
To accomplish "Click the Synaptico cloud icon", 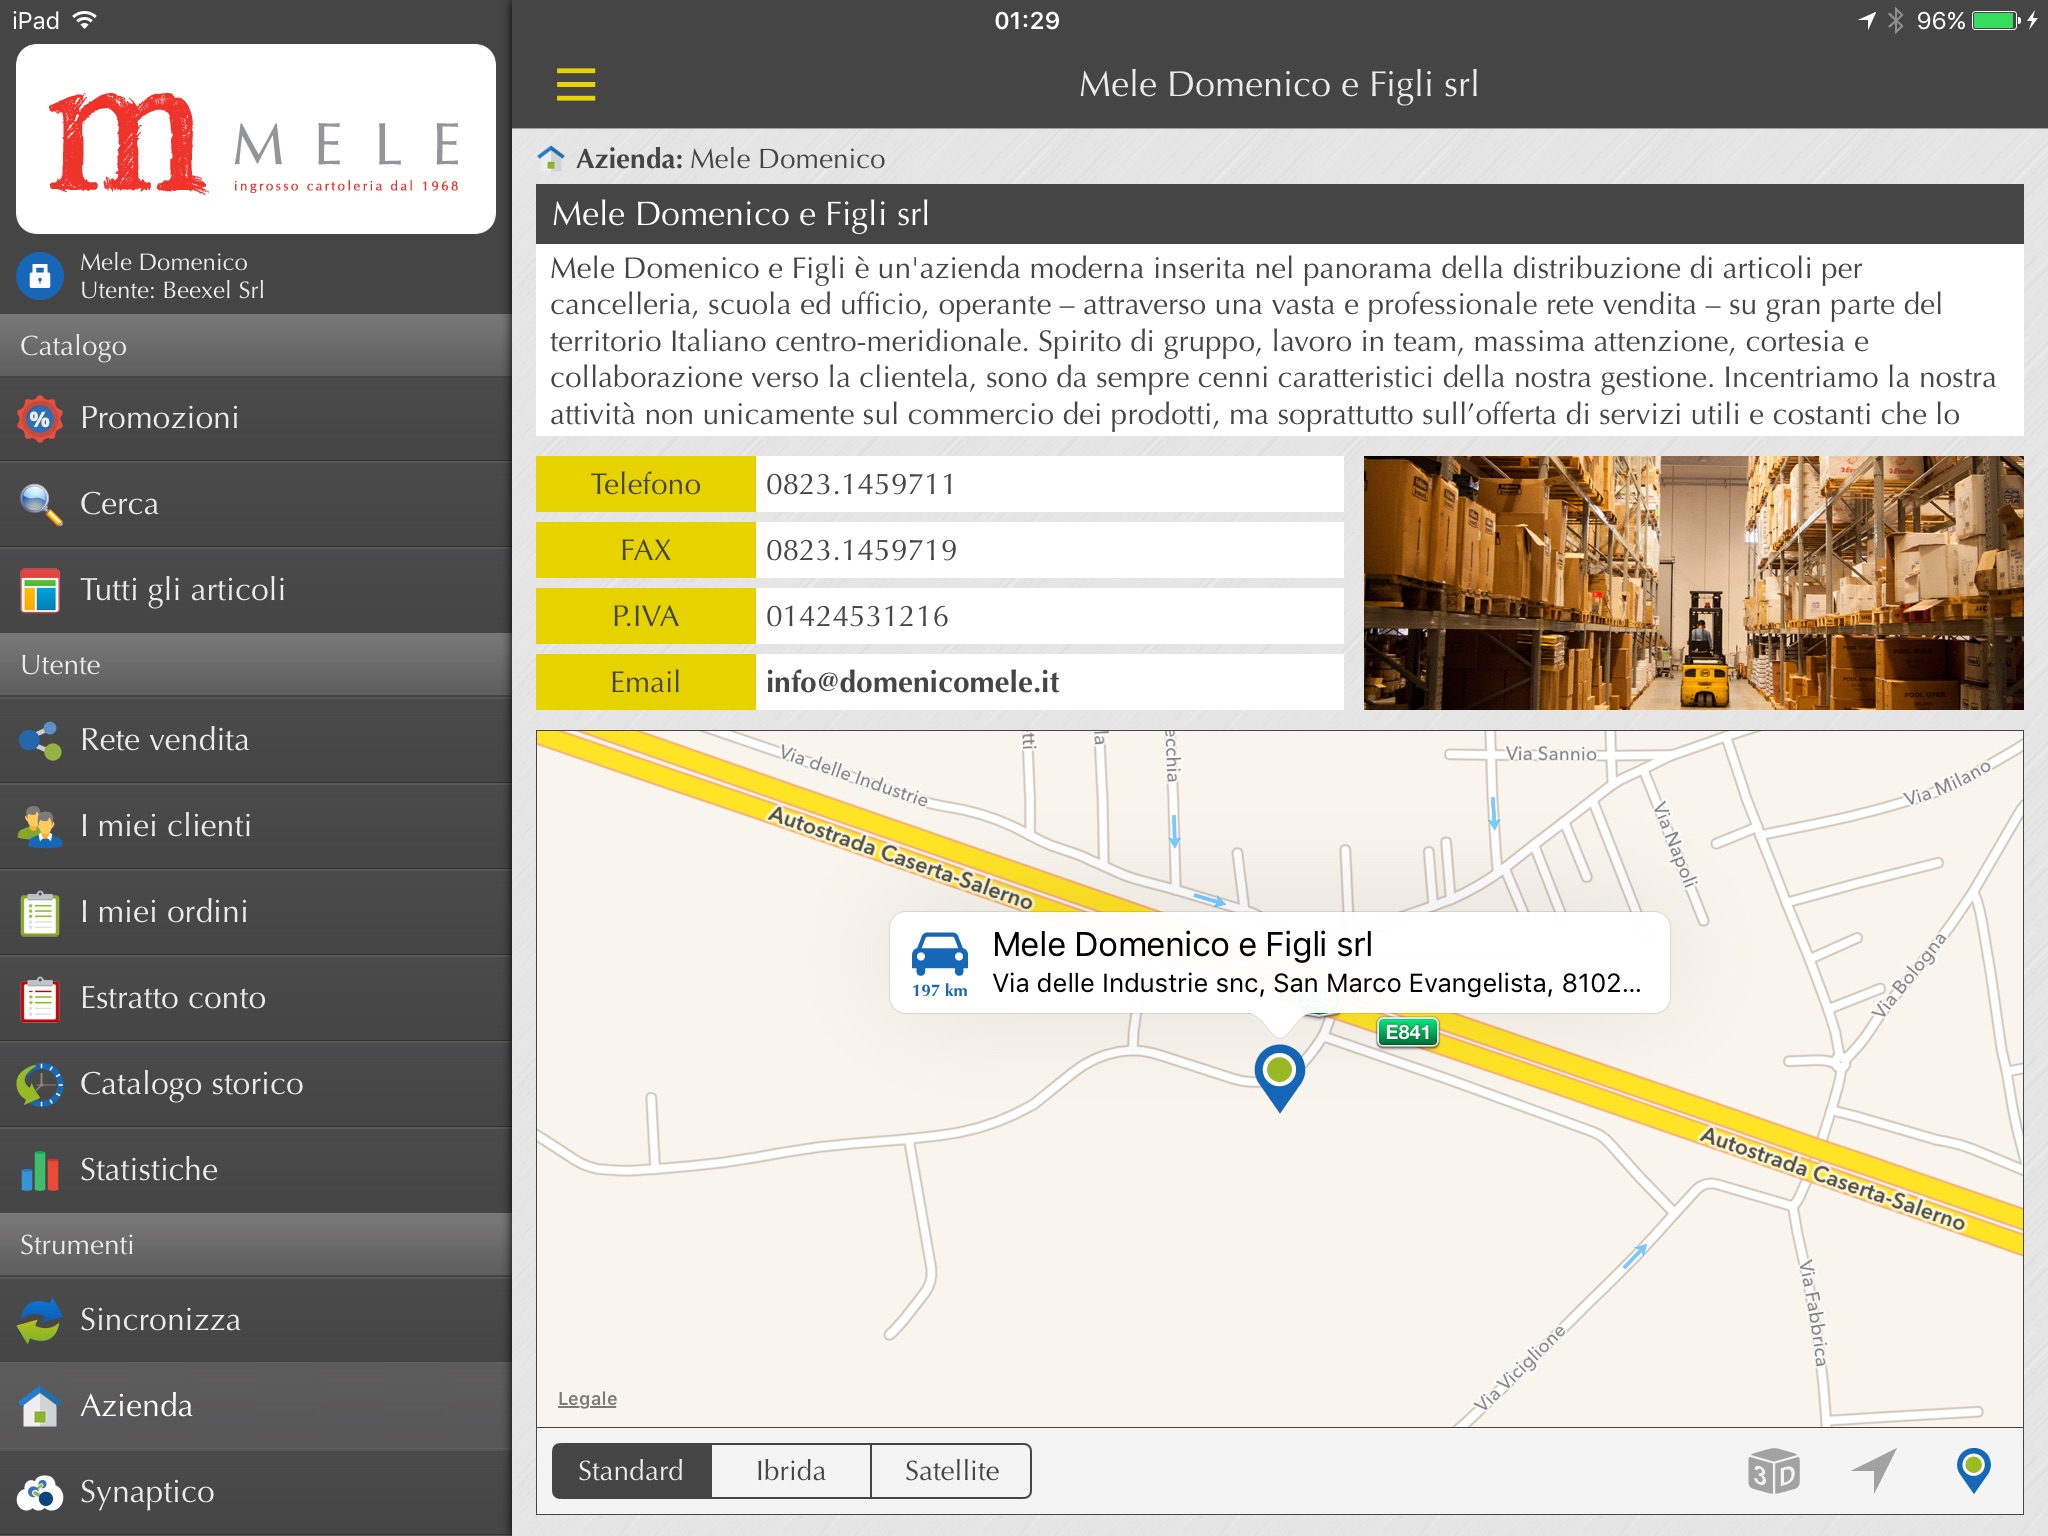I will tap(40, 1492).
